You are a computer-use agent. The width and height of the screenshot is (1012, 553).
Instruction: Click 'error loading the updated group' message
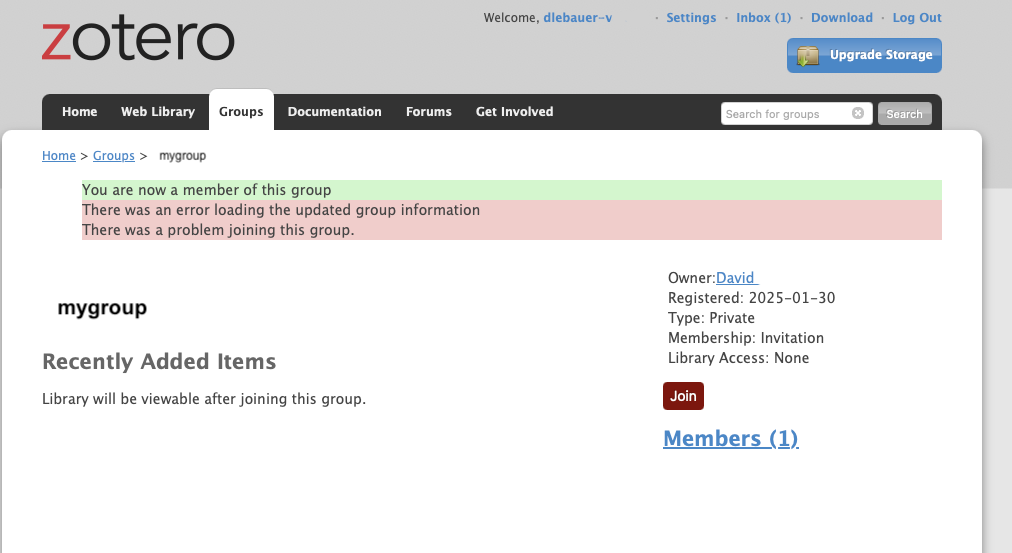[x=512, y=210]
